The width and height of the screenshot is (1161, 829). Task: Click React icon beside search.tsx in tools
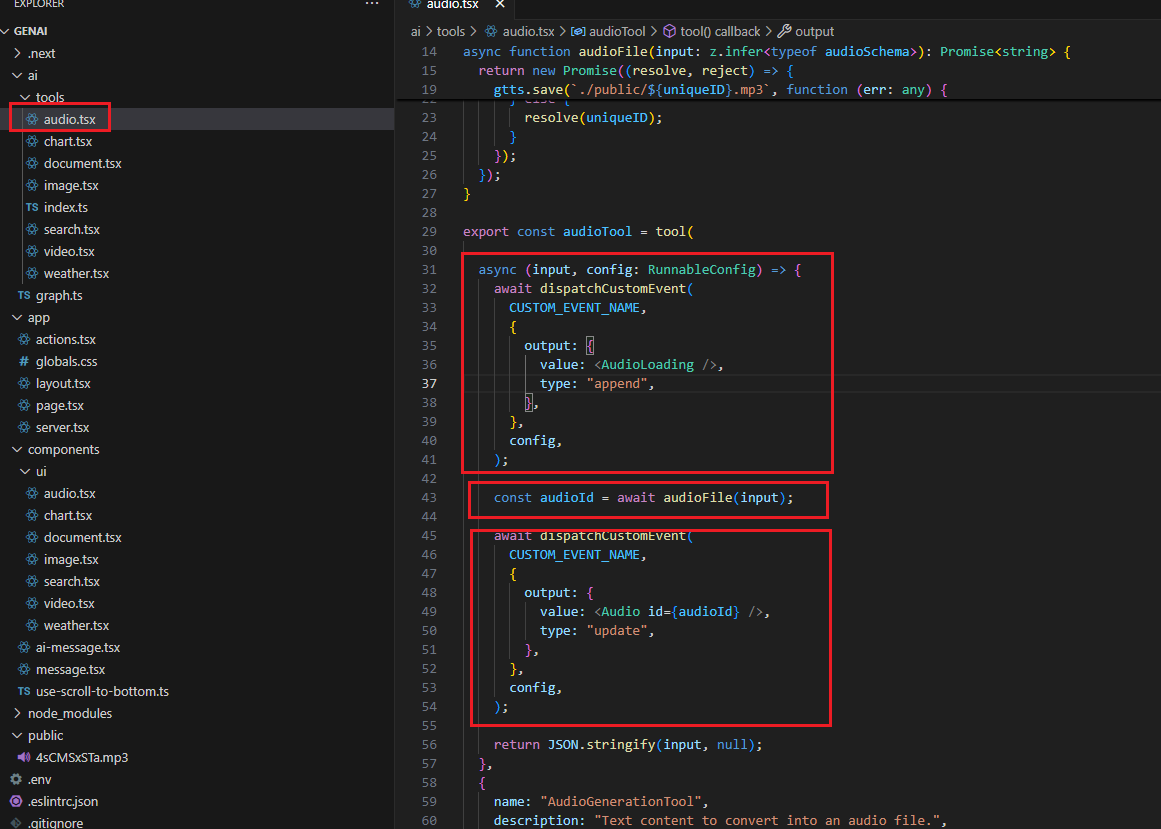[32, 229]
